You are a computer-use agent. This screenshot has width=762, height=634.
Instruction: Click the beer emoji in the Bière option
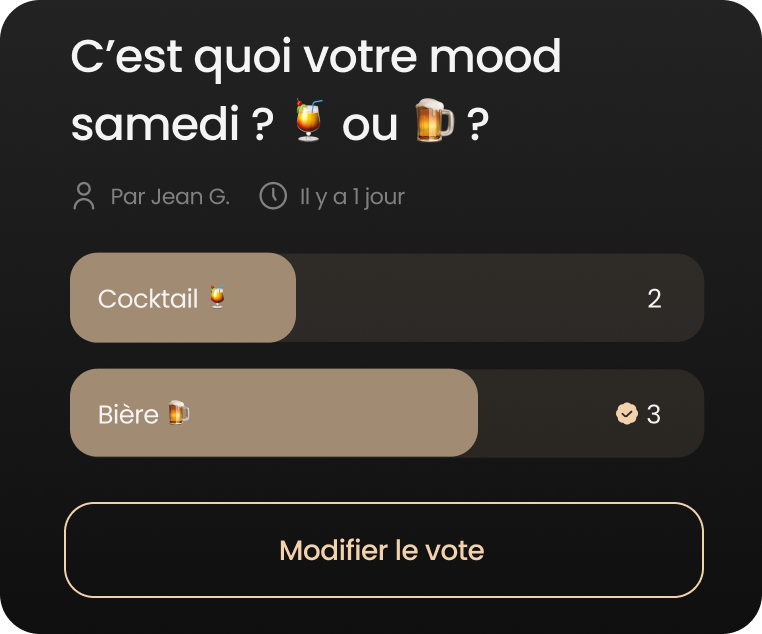(178, 413)
